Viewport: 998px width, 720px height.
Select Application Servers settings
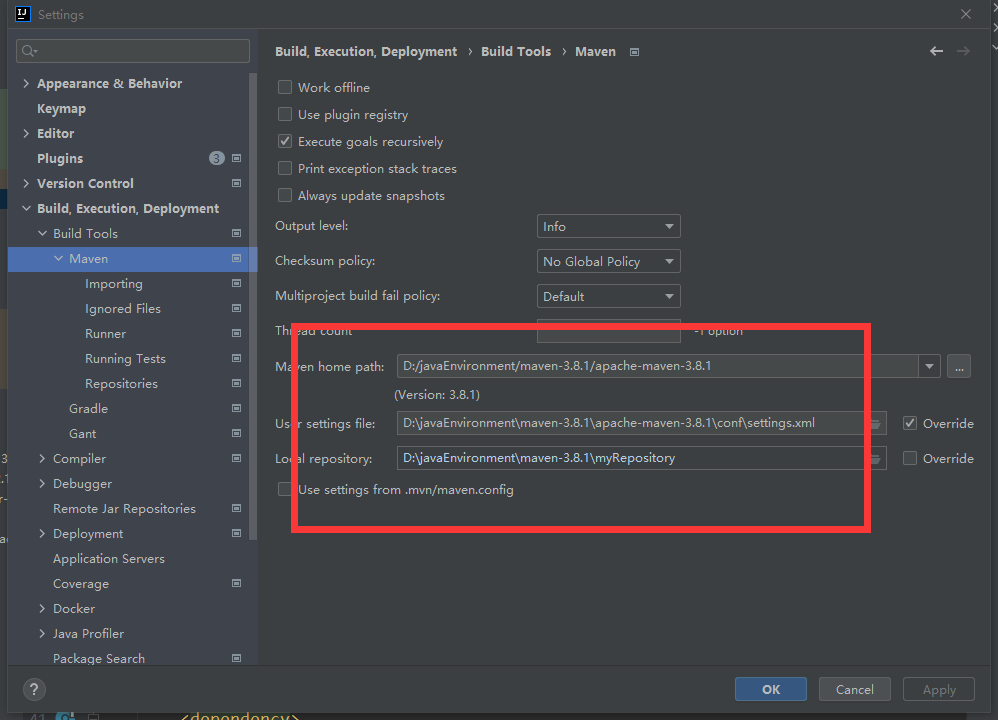point(109,559)
